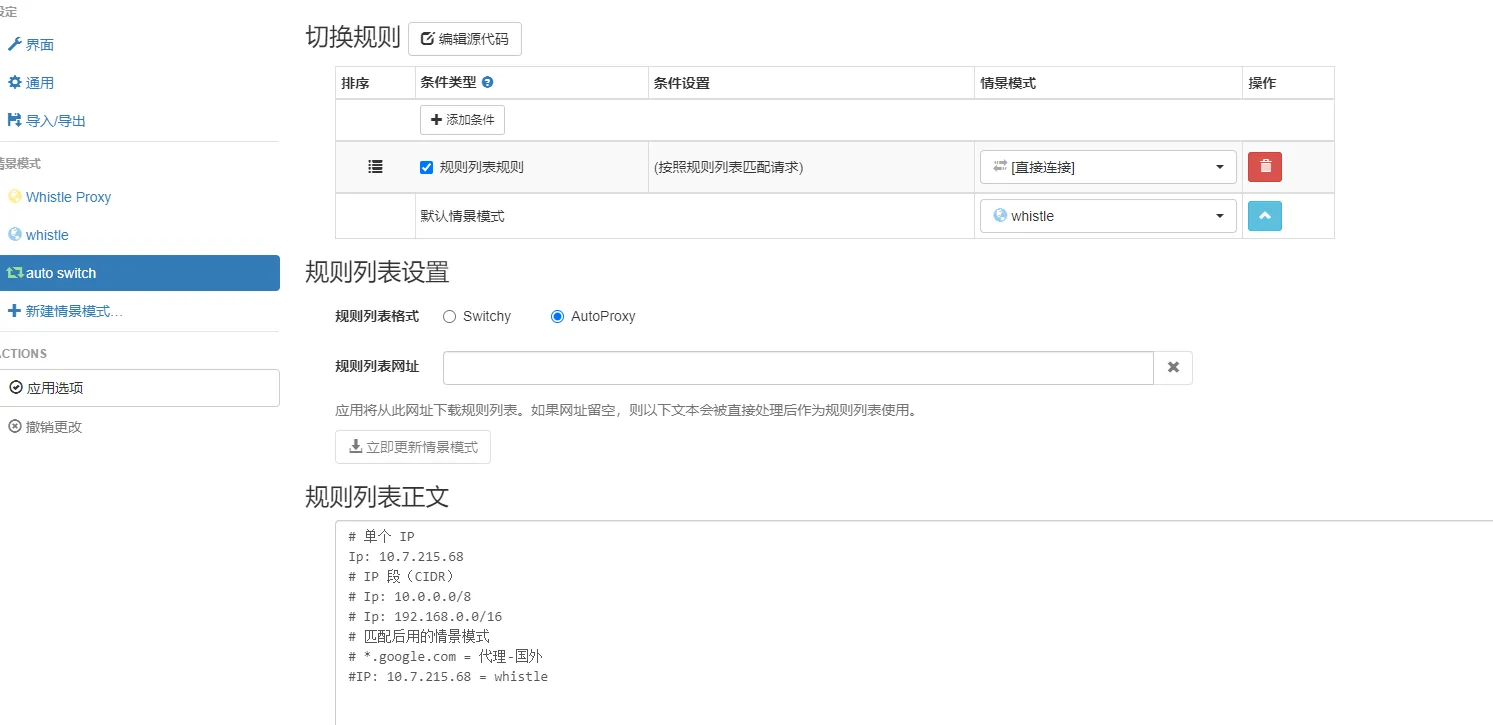This screenshot has width=1493, height=725.
Task: Click the rule list URL input field
Action: tap(798, 368)
